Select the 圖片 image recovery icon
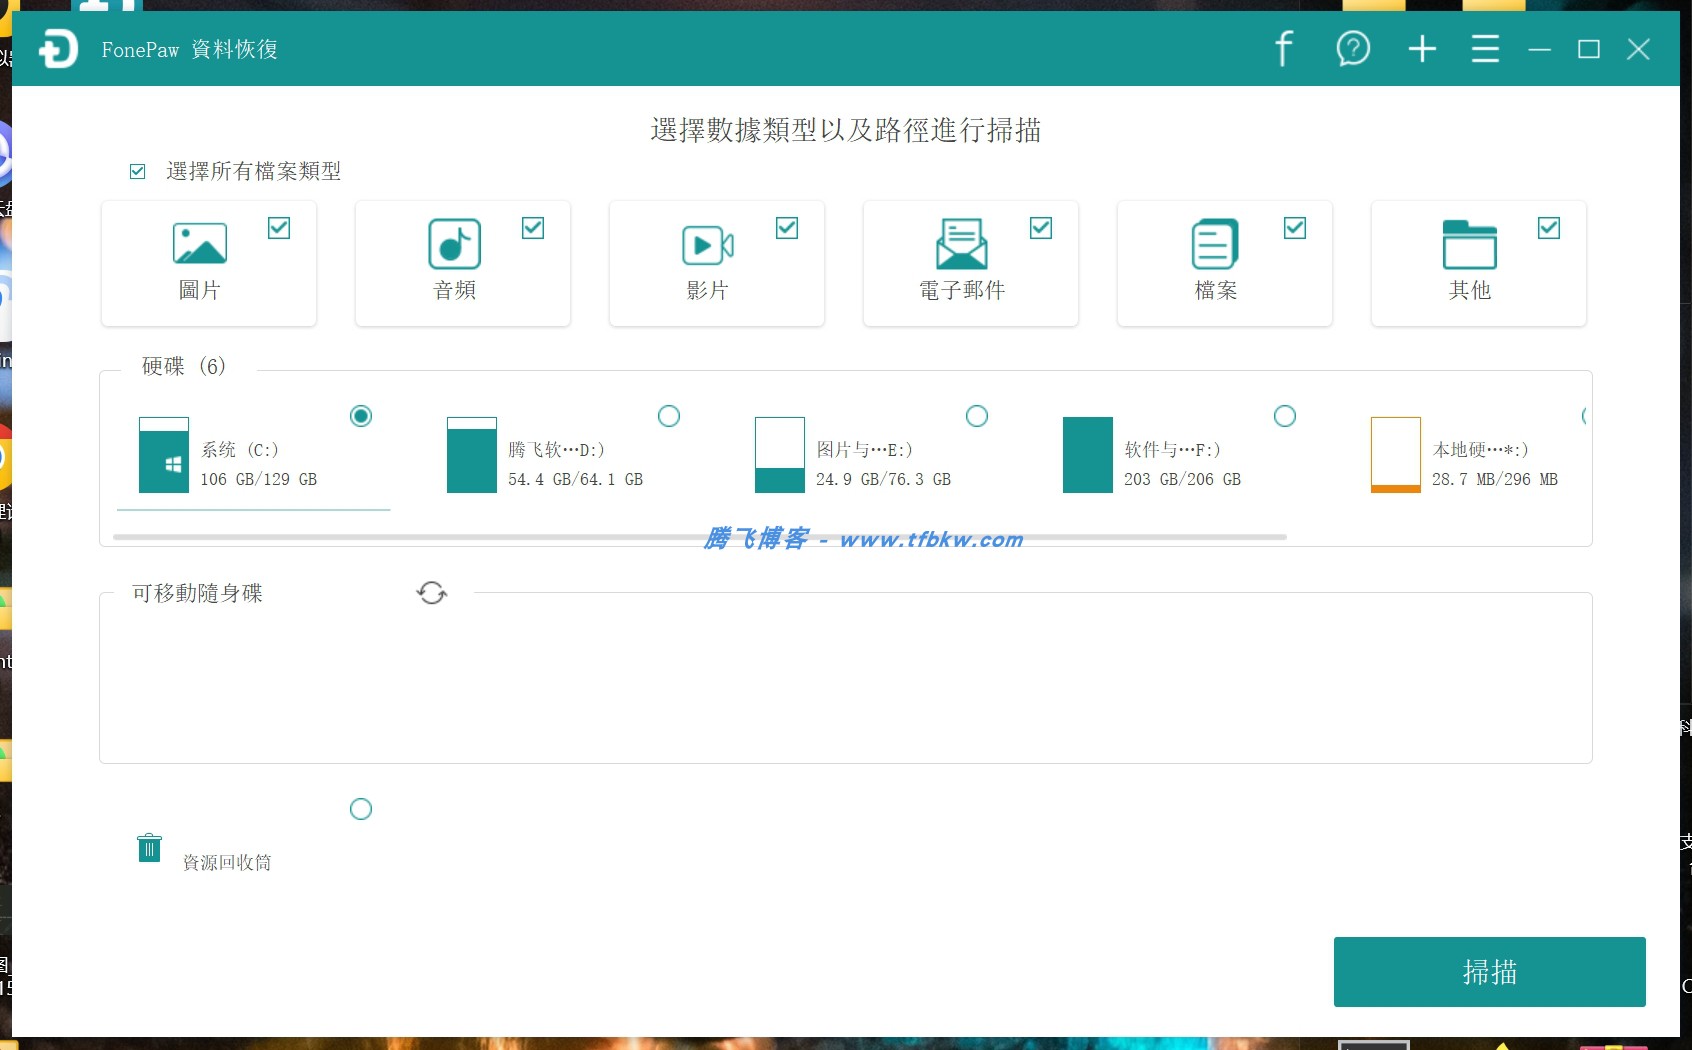This screenshot has height=1050, width=1692. tap(199, 244)
